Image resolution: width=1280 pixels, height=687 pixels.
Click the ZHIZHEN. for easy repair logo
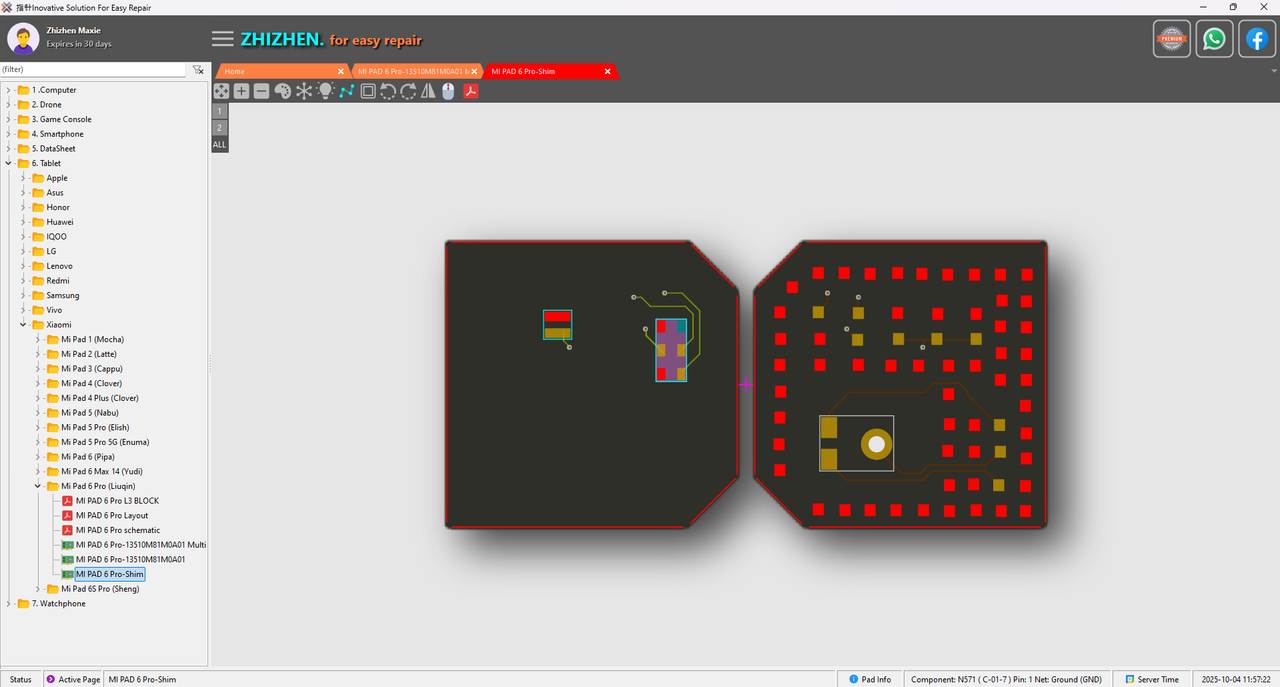[331, 40]
